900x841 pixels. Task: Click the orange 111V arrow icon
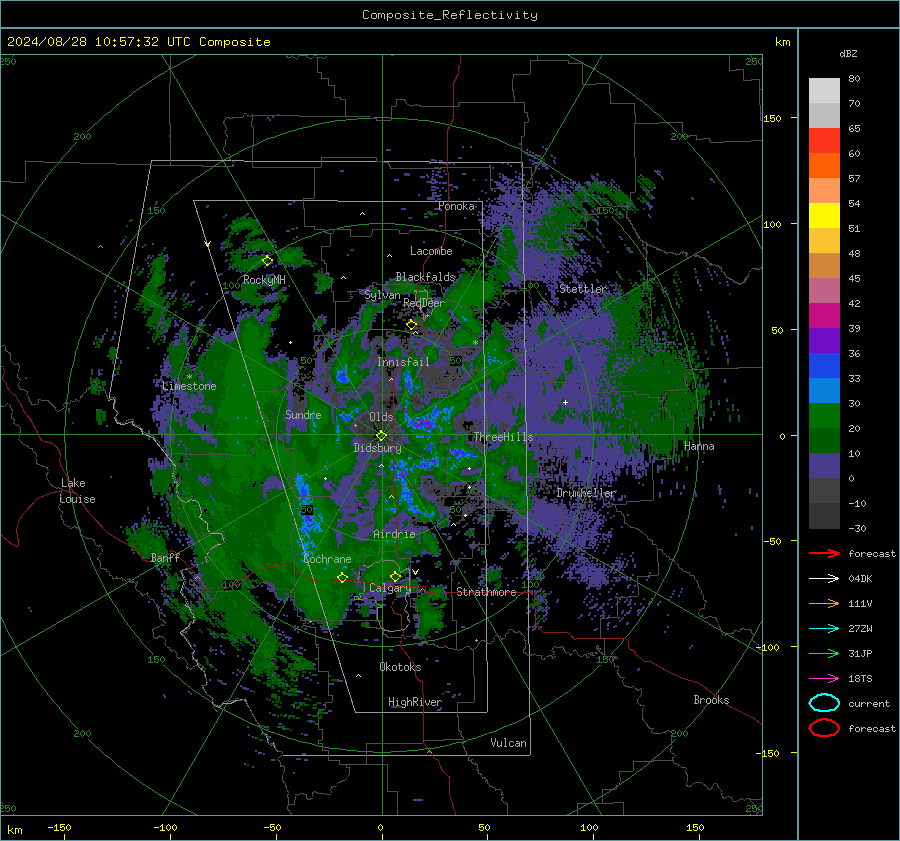[x=824, y=603]
